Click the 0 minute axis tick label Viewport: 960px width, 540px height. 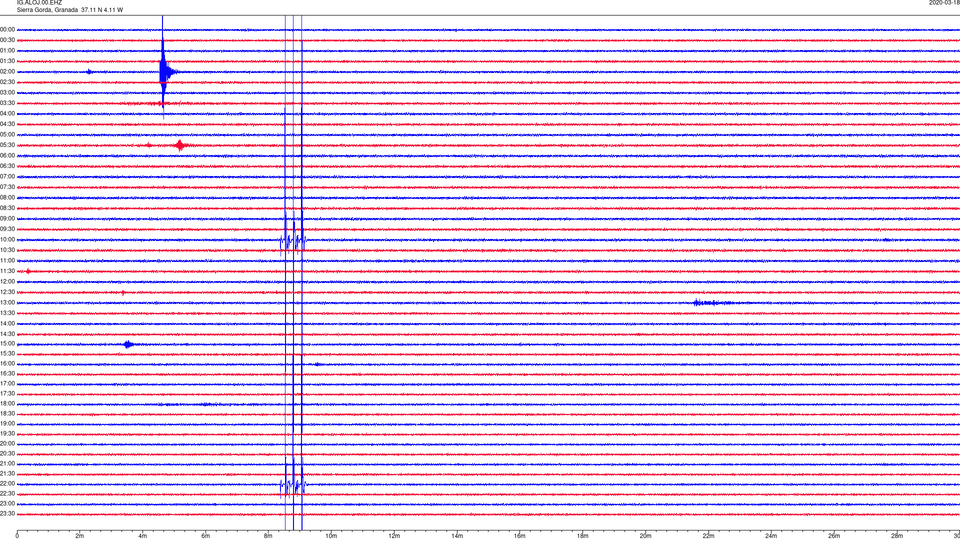click(x=17, y=536)
